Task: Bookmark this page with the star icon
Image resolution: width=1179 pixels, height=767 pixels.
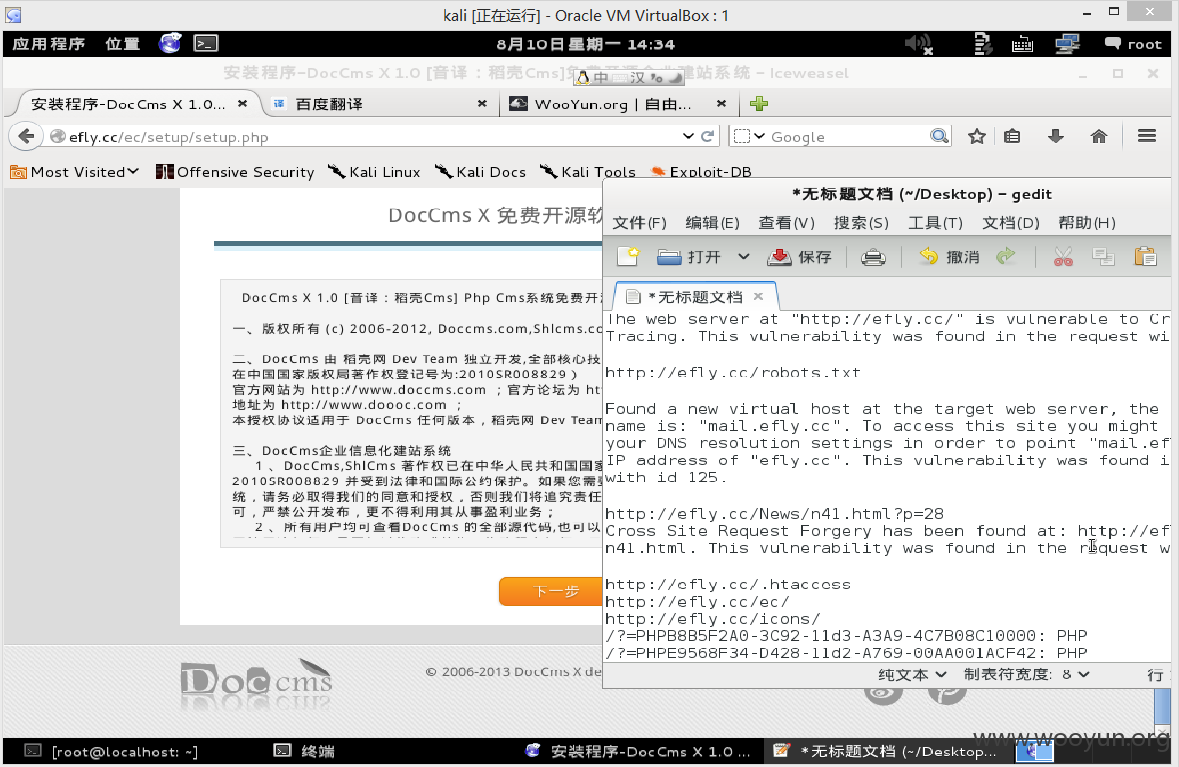Action: coord(977,136)
